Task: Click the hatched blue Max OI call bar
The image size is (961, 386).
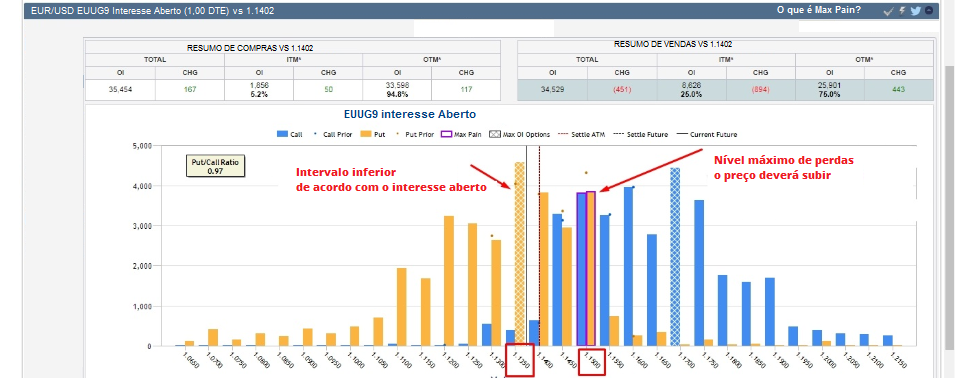Action: pyautogui.click(x=675, y=257)
